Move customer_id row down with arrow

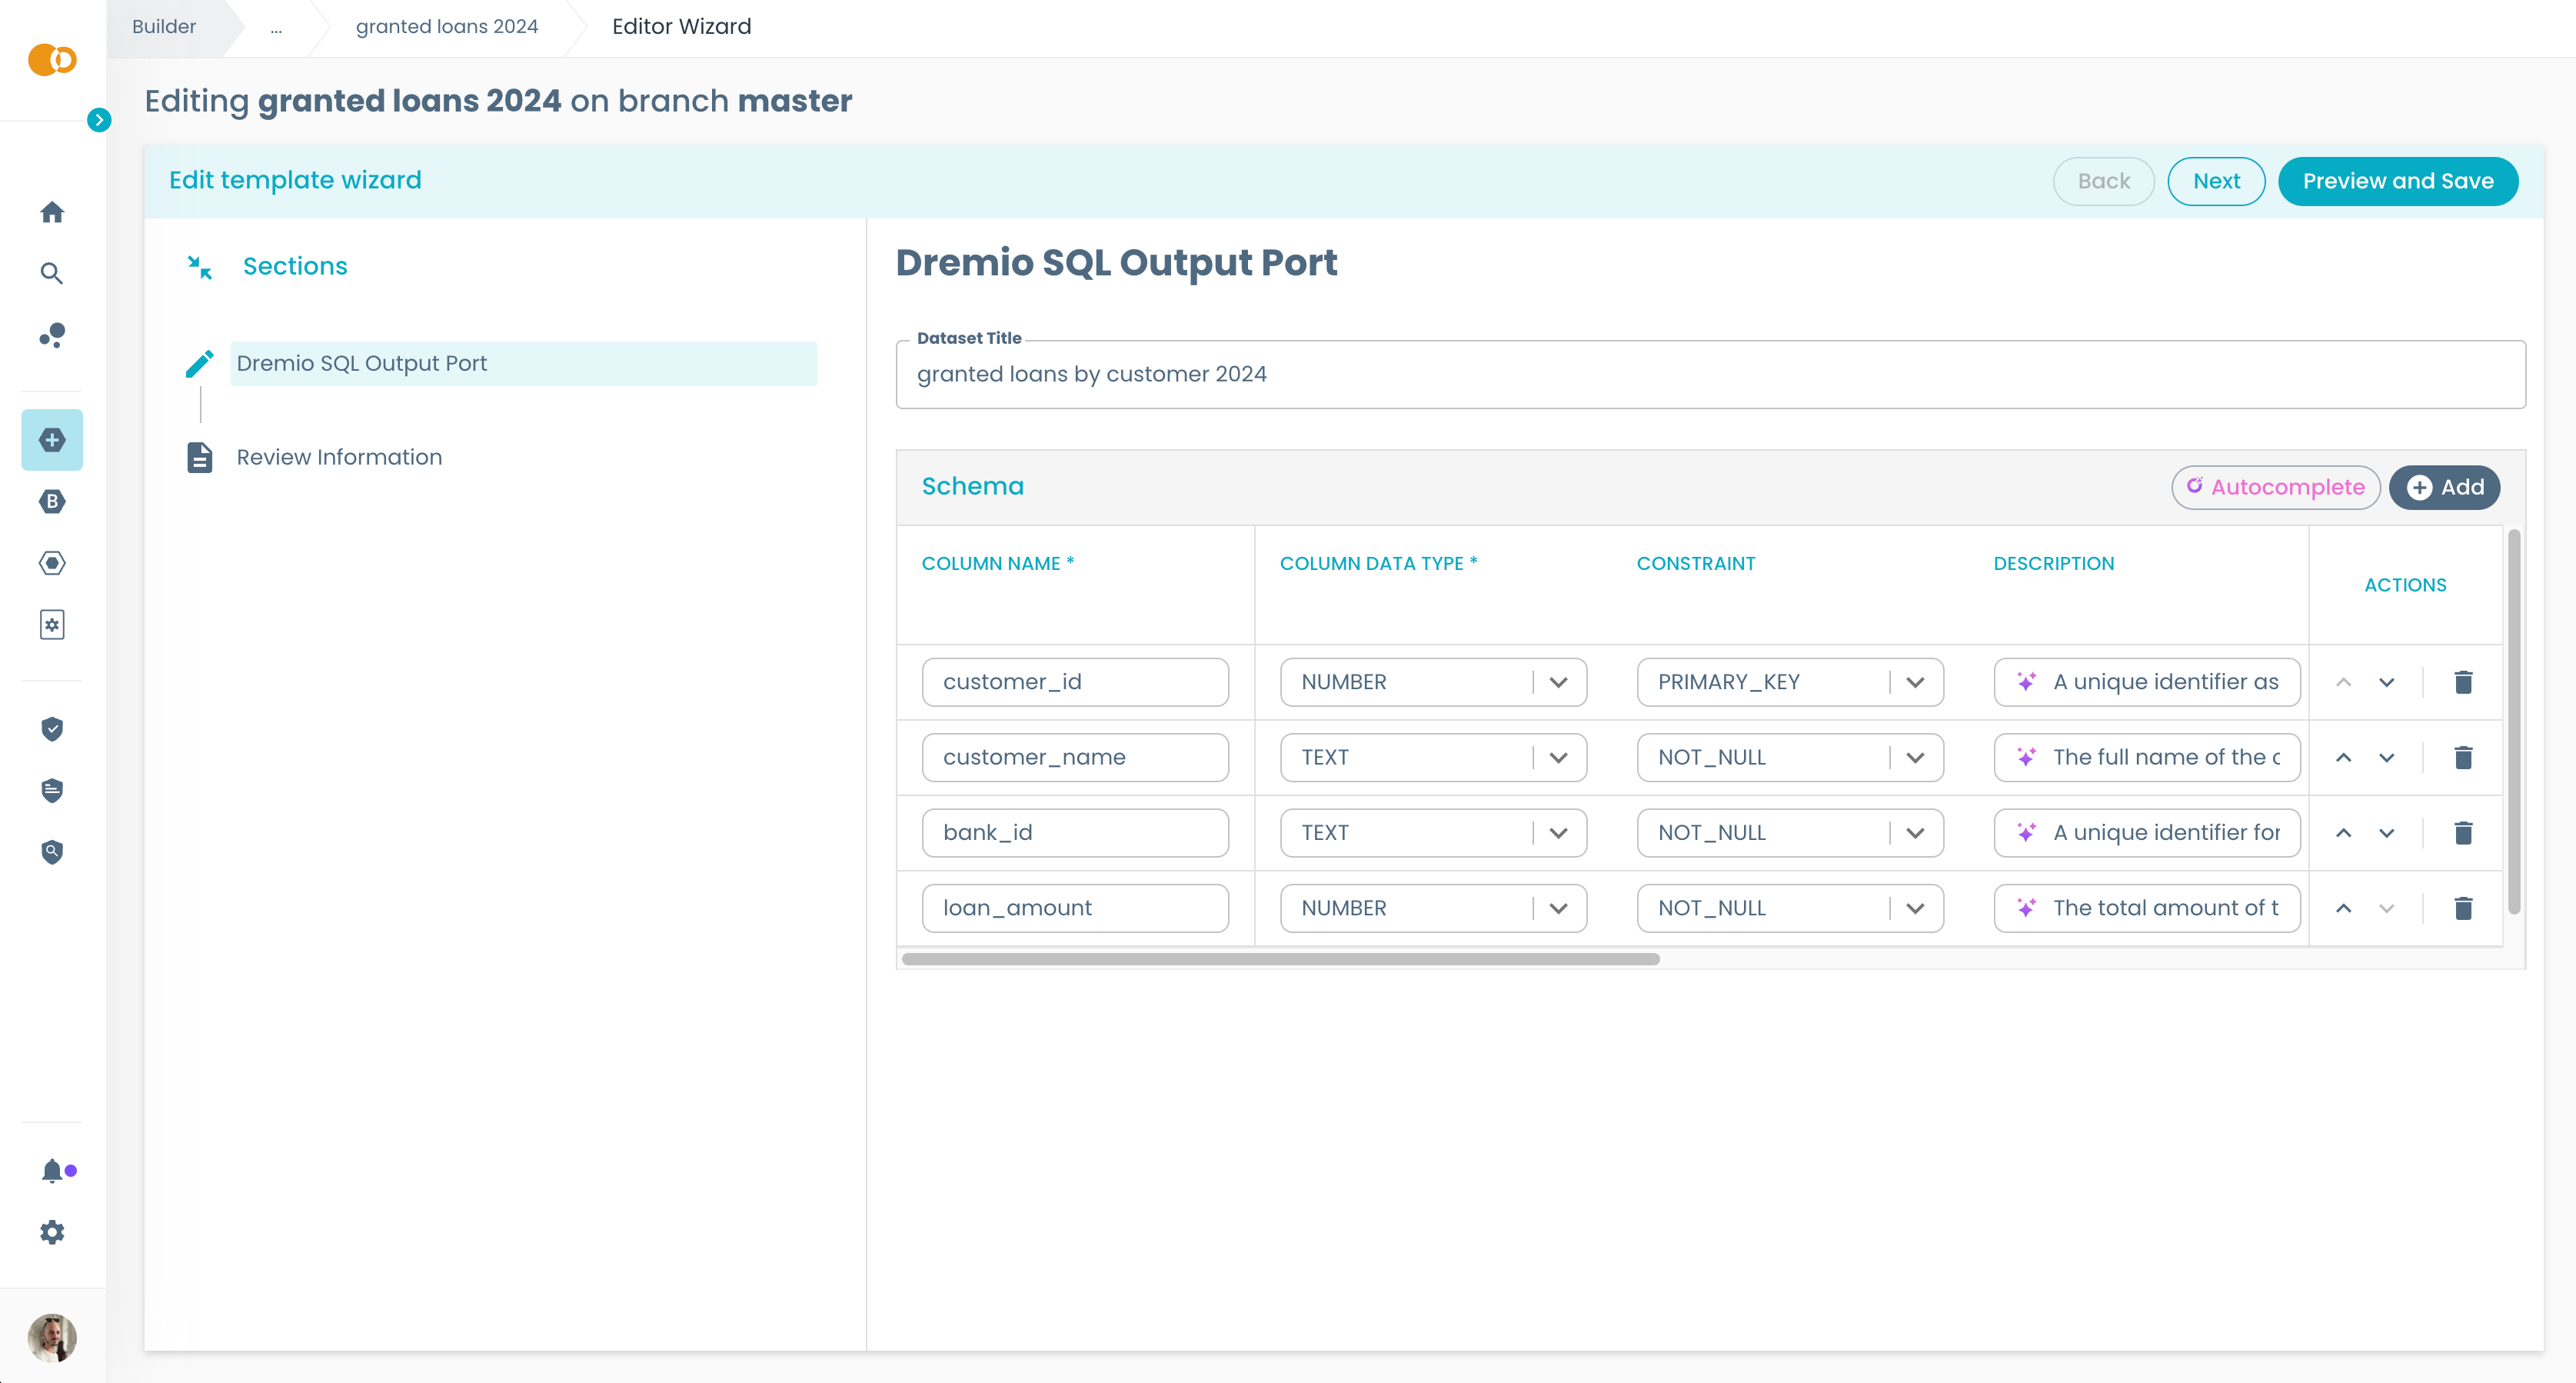pos(2387,682)
